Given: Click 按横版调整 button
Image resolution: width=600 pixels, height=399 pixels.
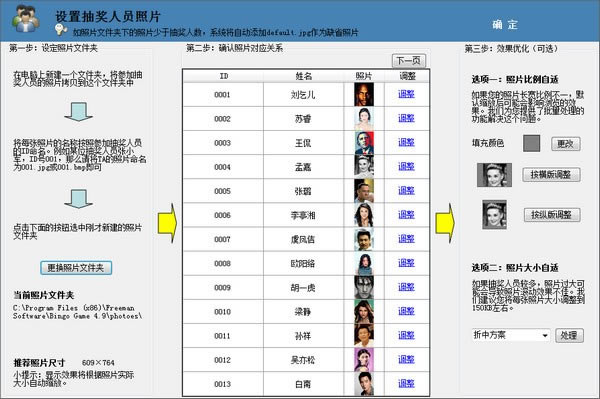Looking at the screenshot, I should click(551, 174).
